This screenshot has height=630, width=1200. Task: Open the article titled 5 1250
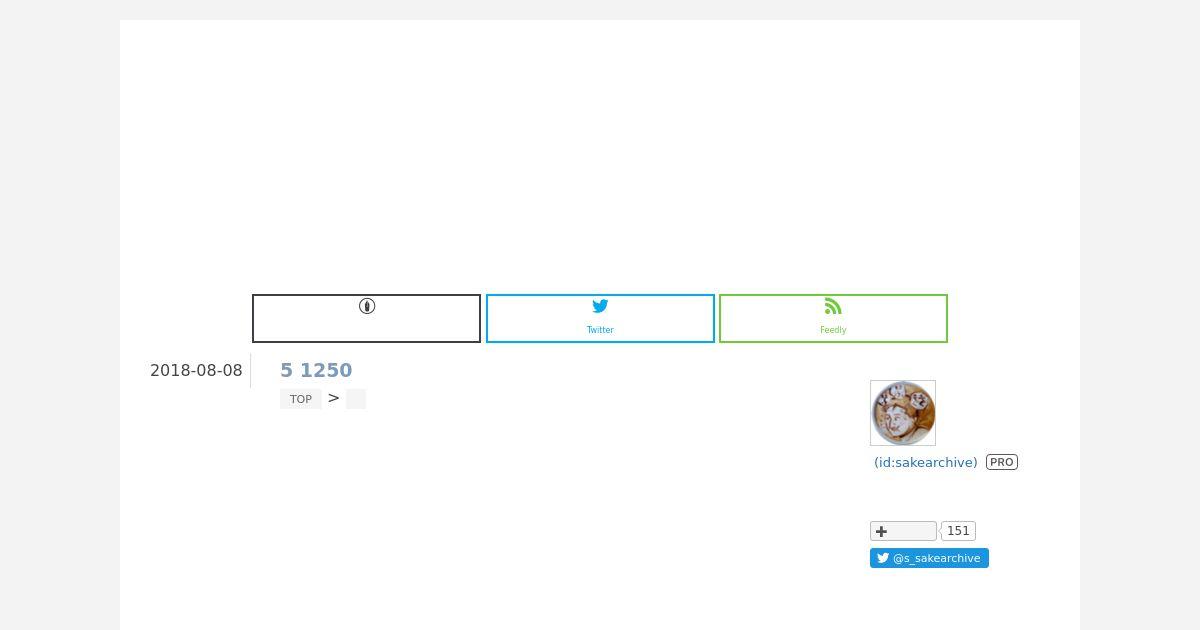click(x=316, y=370)
